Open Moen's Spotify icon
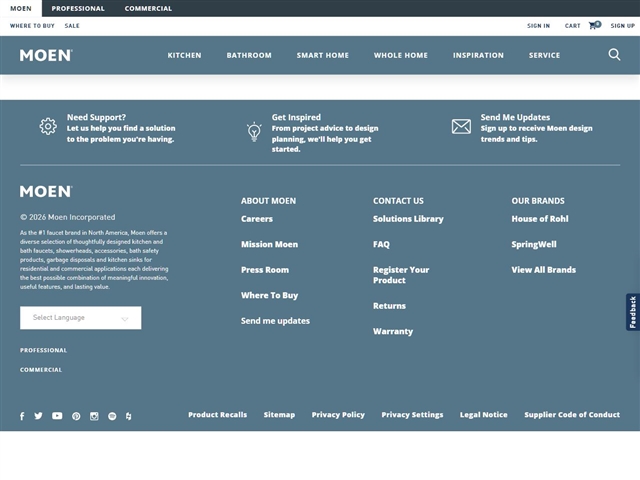The image size is (640, 480). coord(112,416)
